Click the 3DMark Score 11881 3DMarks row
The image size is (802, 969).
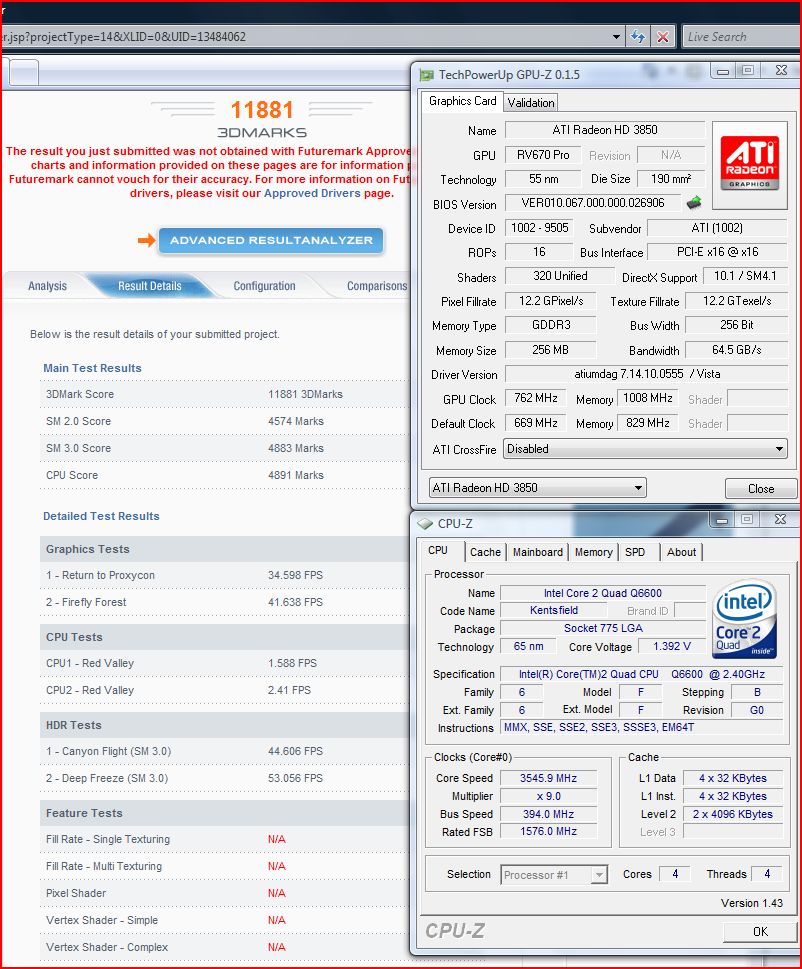click(x=225, y=394)
